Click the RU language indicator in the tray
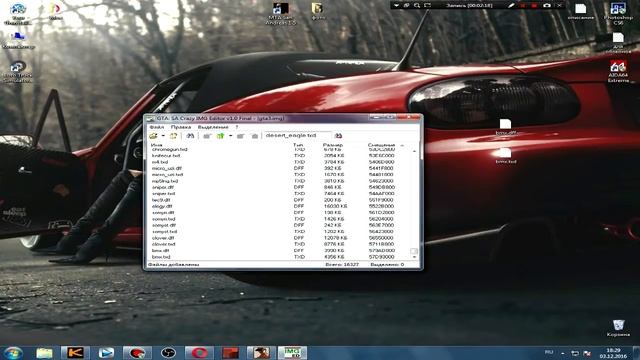This screenshot has height=360, width=640. pyautogui.click(x=549, y=352)
